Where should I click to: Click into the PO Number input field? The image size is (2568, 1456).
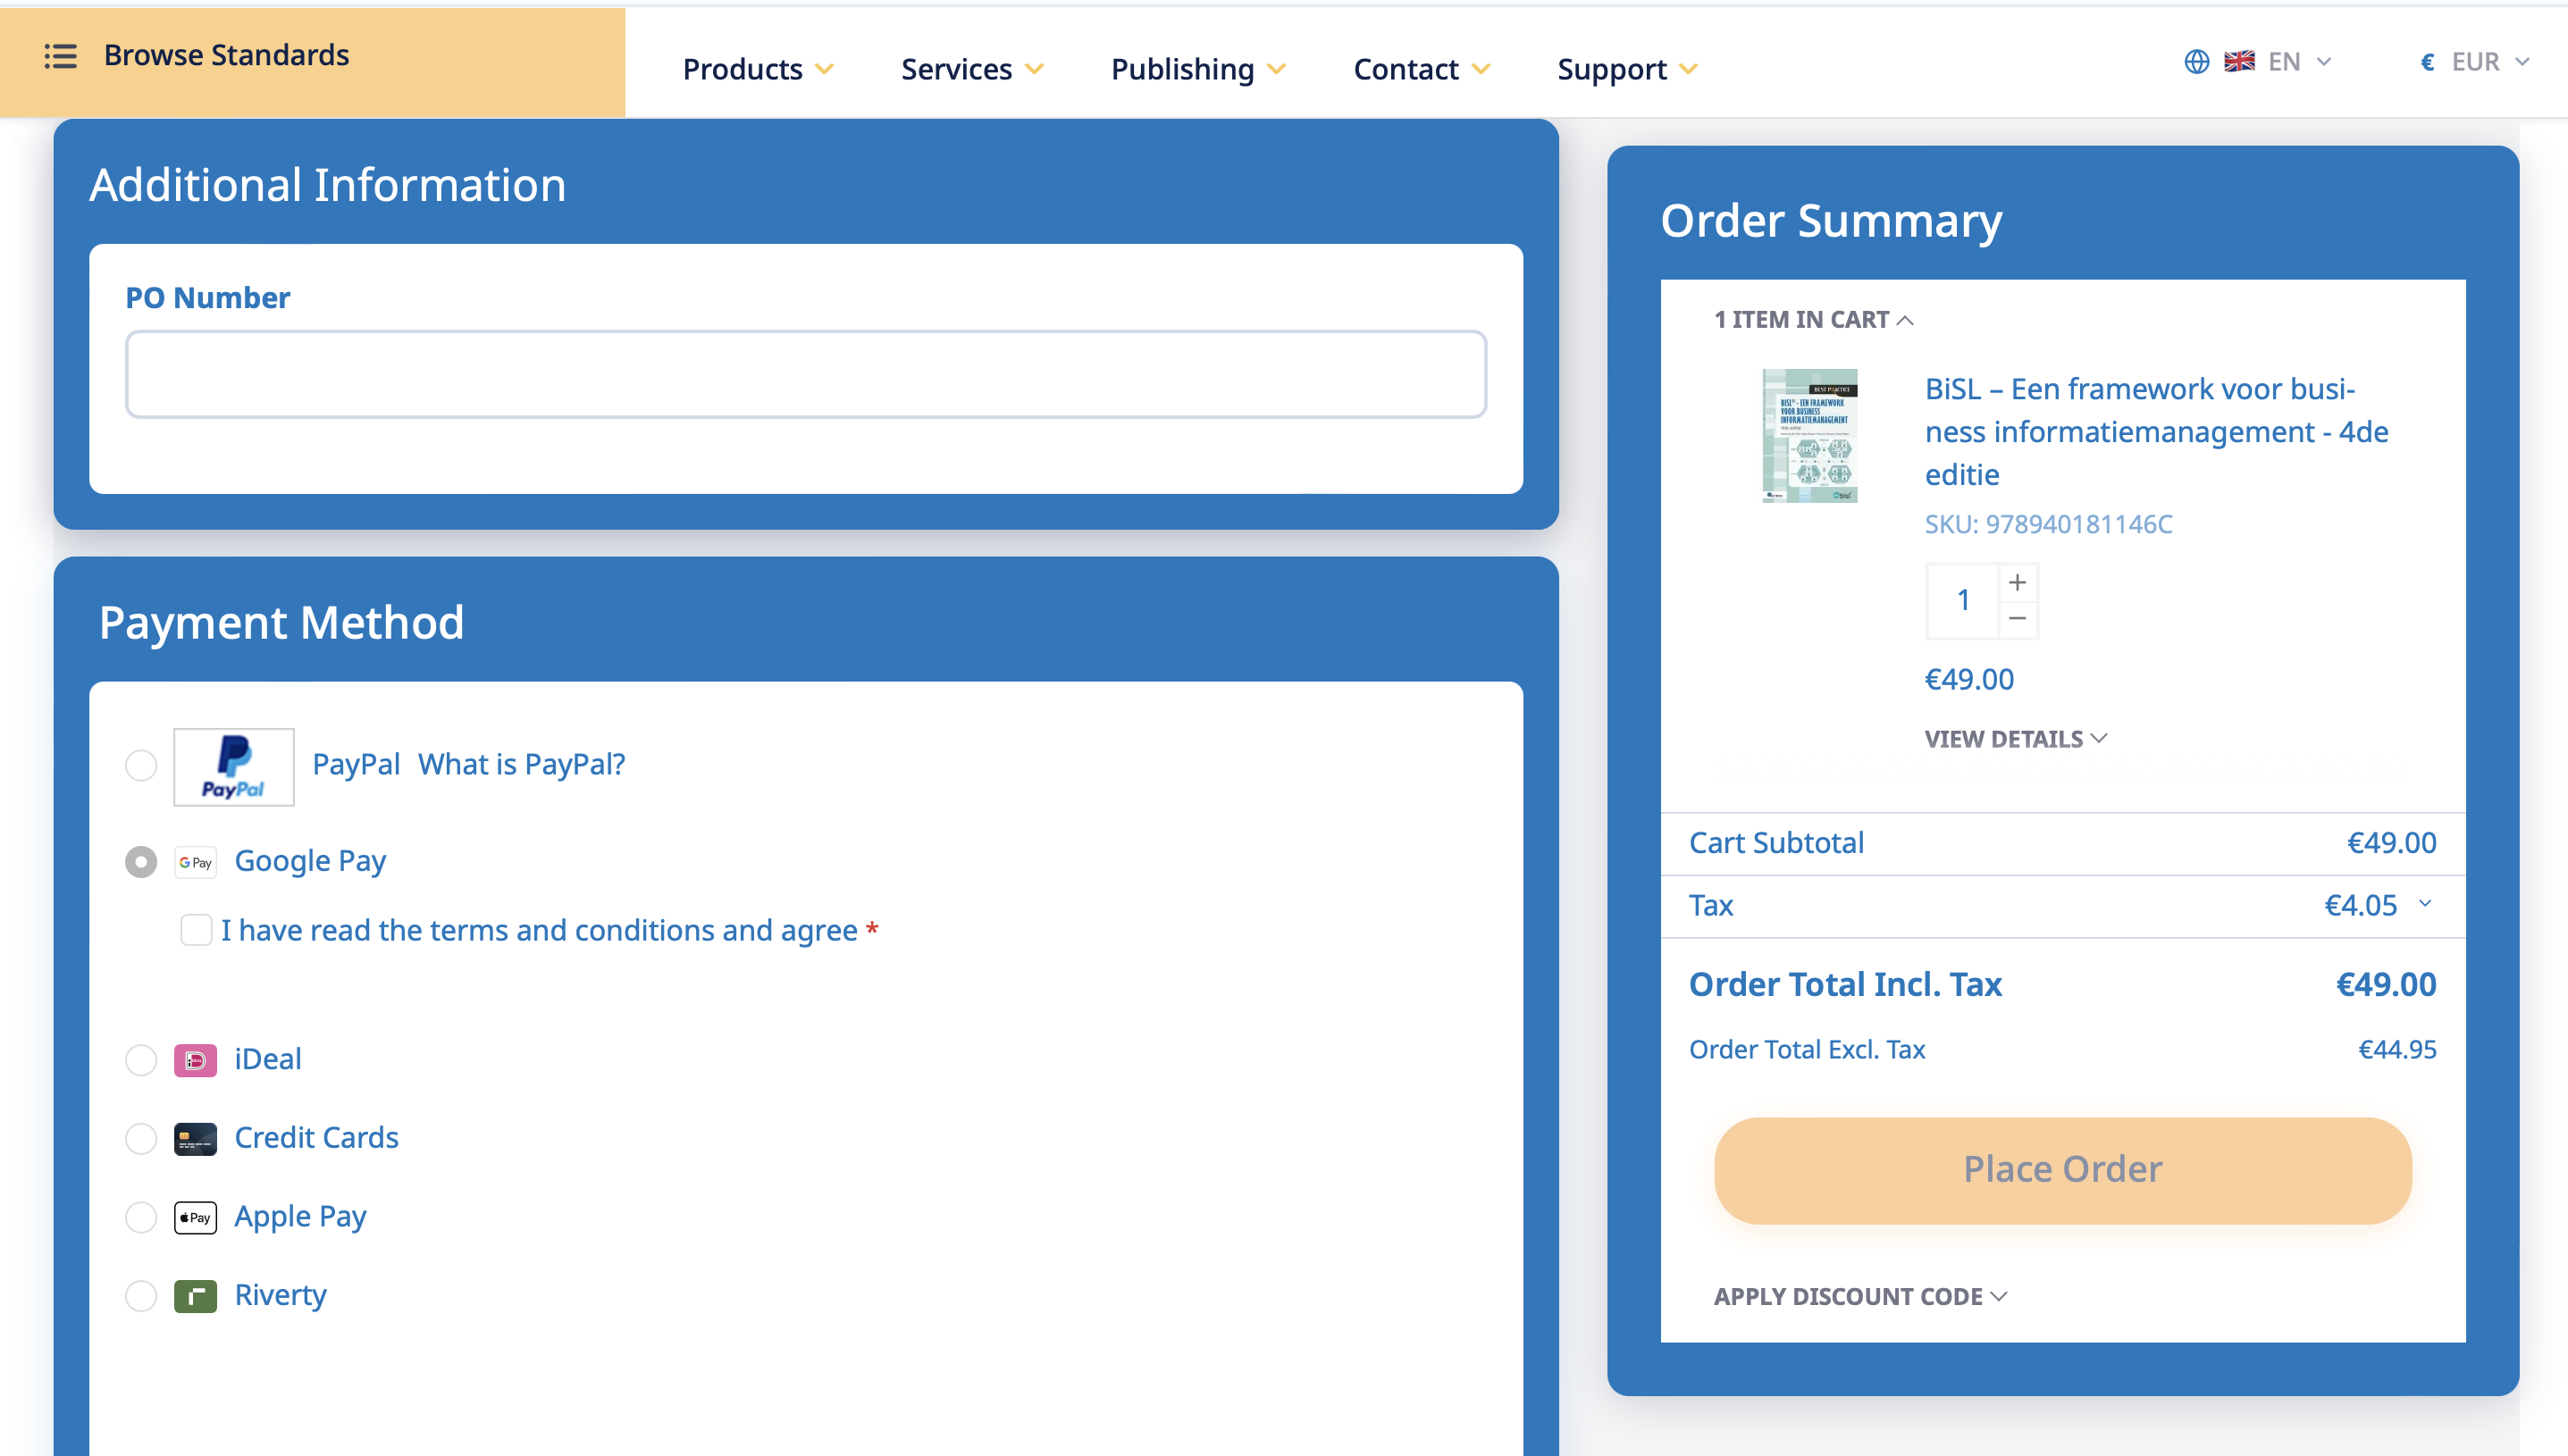805,374
